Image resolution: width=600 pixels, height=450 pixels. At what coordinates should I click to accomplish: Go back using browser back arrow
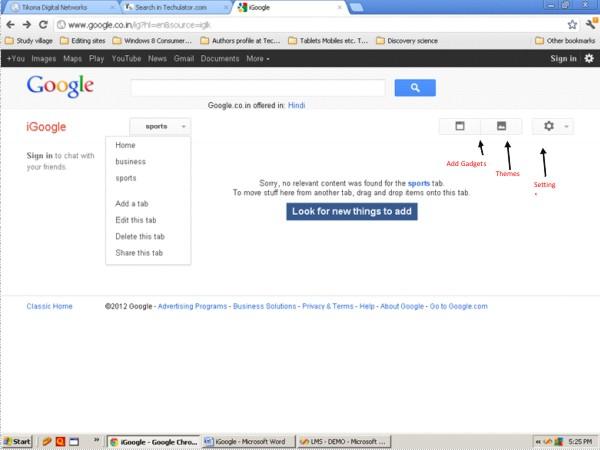[10, 25]
